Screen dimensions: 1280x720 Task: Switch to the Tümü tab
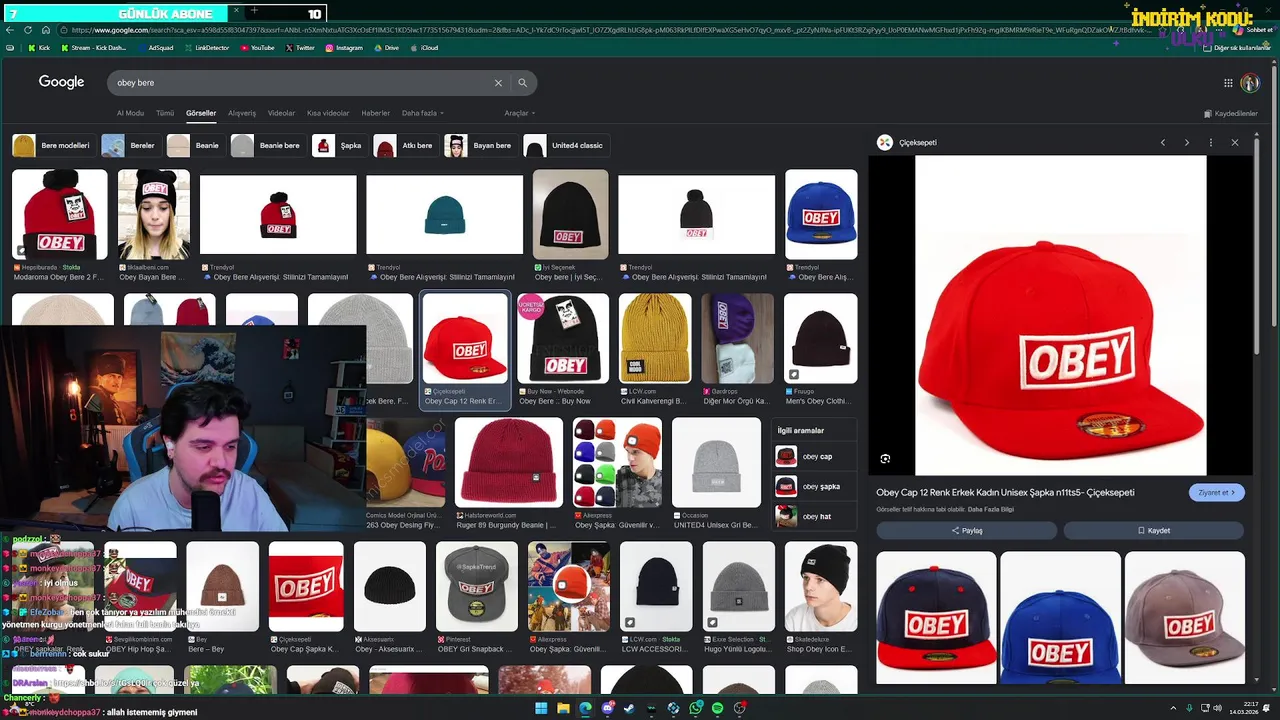click(x=165, y=113)
